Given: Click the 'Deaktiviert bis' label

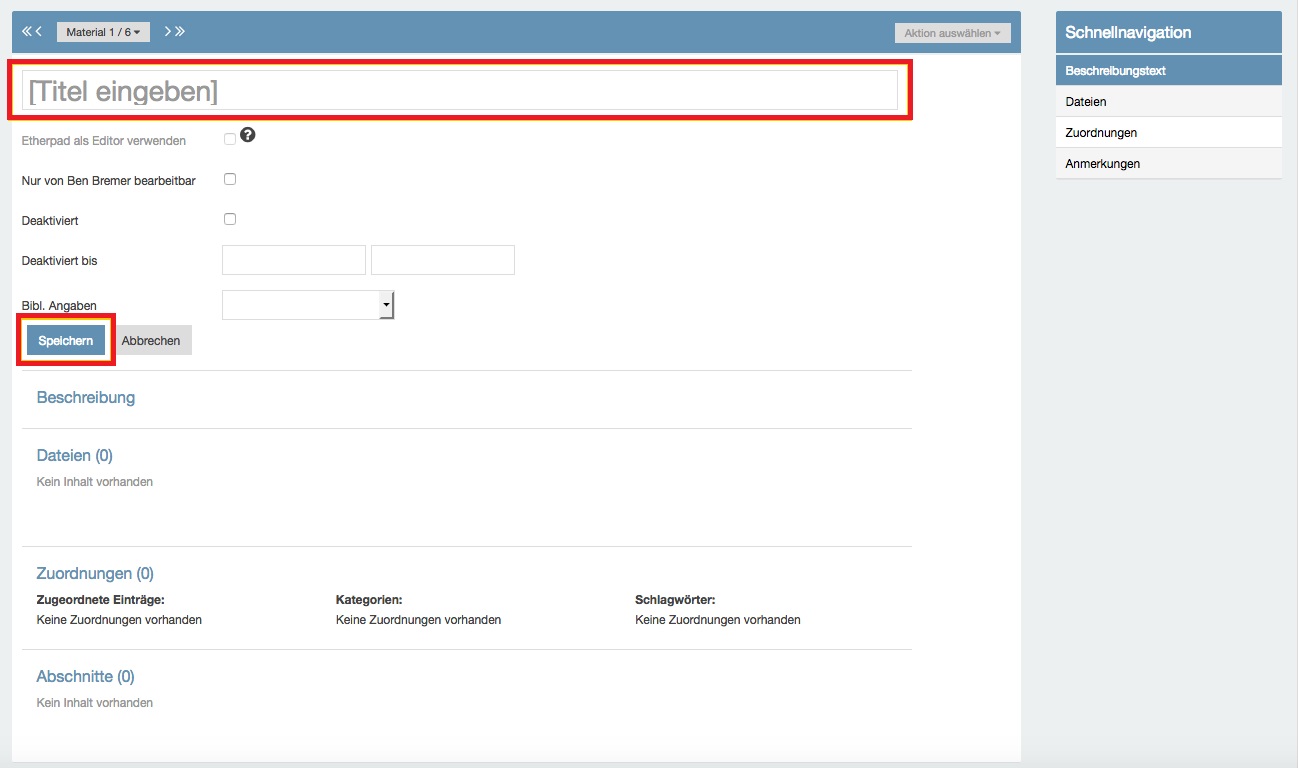Looking at the screenshot, I should 60,261.
